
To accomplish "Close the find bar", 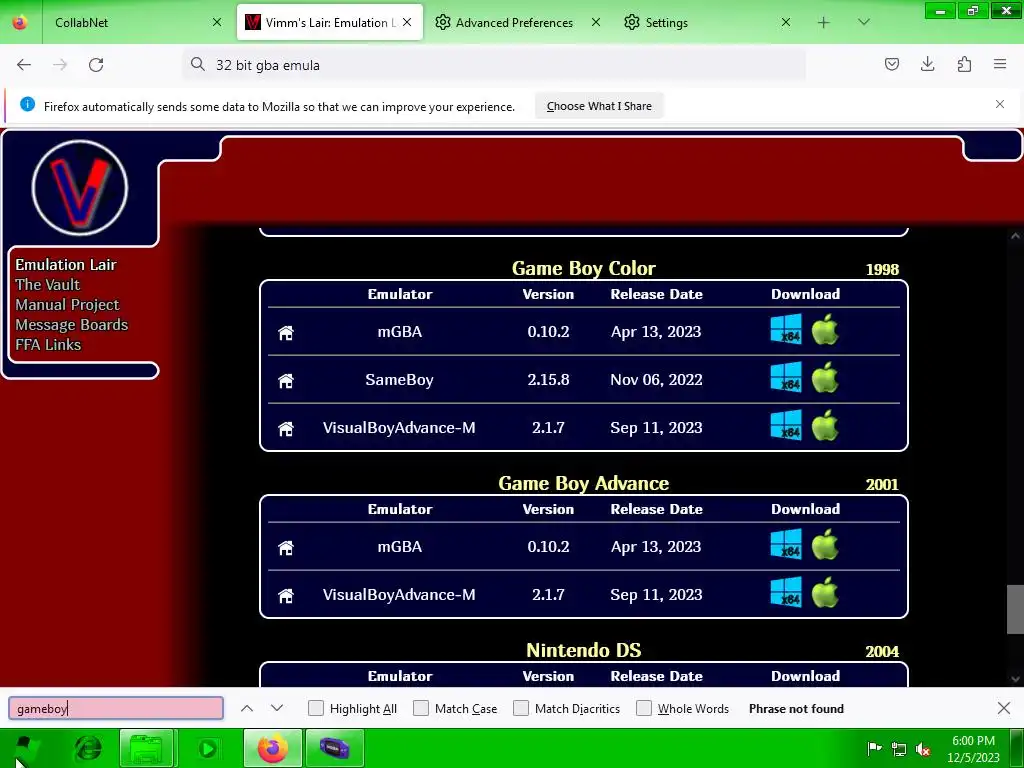I will click(x=1004, y=708).
